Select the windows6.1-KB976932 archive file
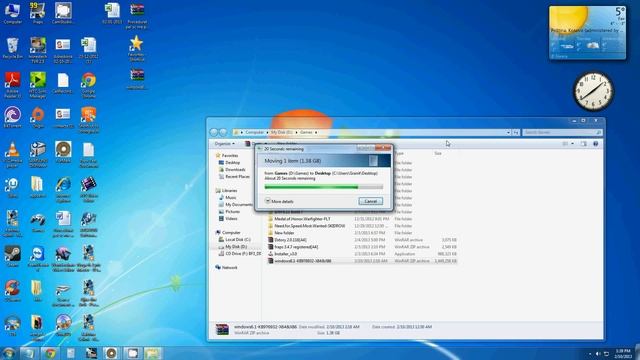Image resolution: width=640 pixels, height=360 pixels. click(362, 261)
